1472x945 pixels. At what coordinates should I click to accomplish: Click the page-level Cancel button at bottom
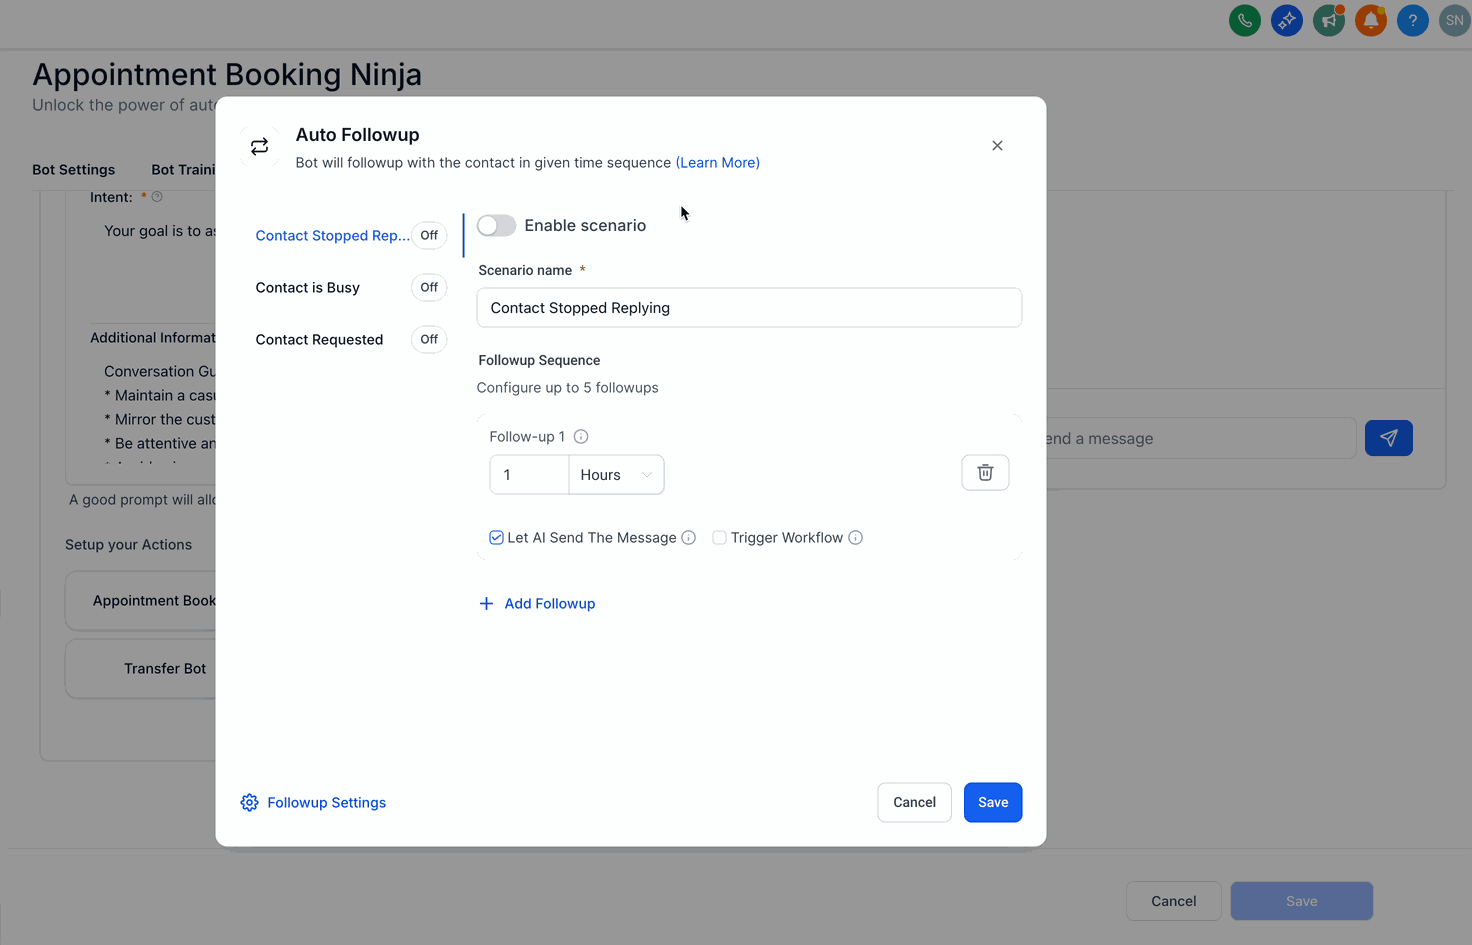(x=1173, y=901)
